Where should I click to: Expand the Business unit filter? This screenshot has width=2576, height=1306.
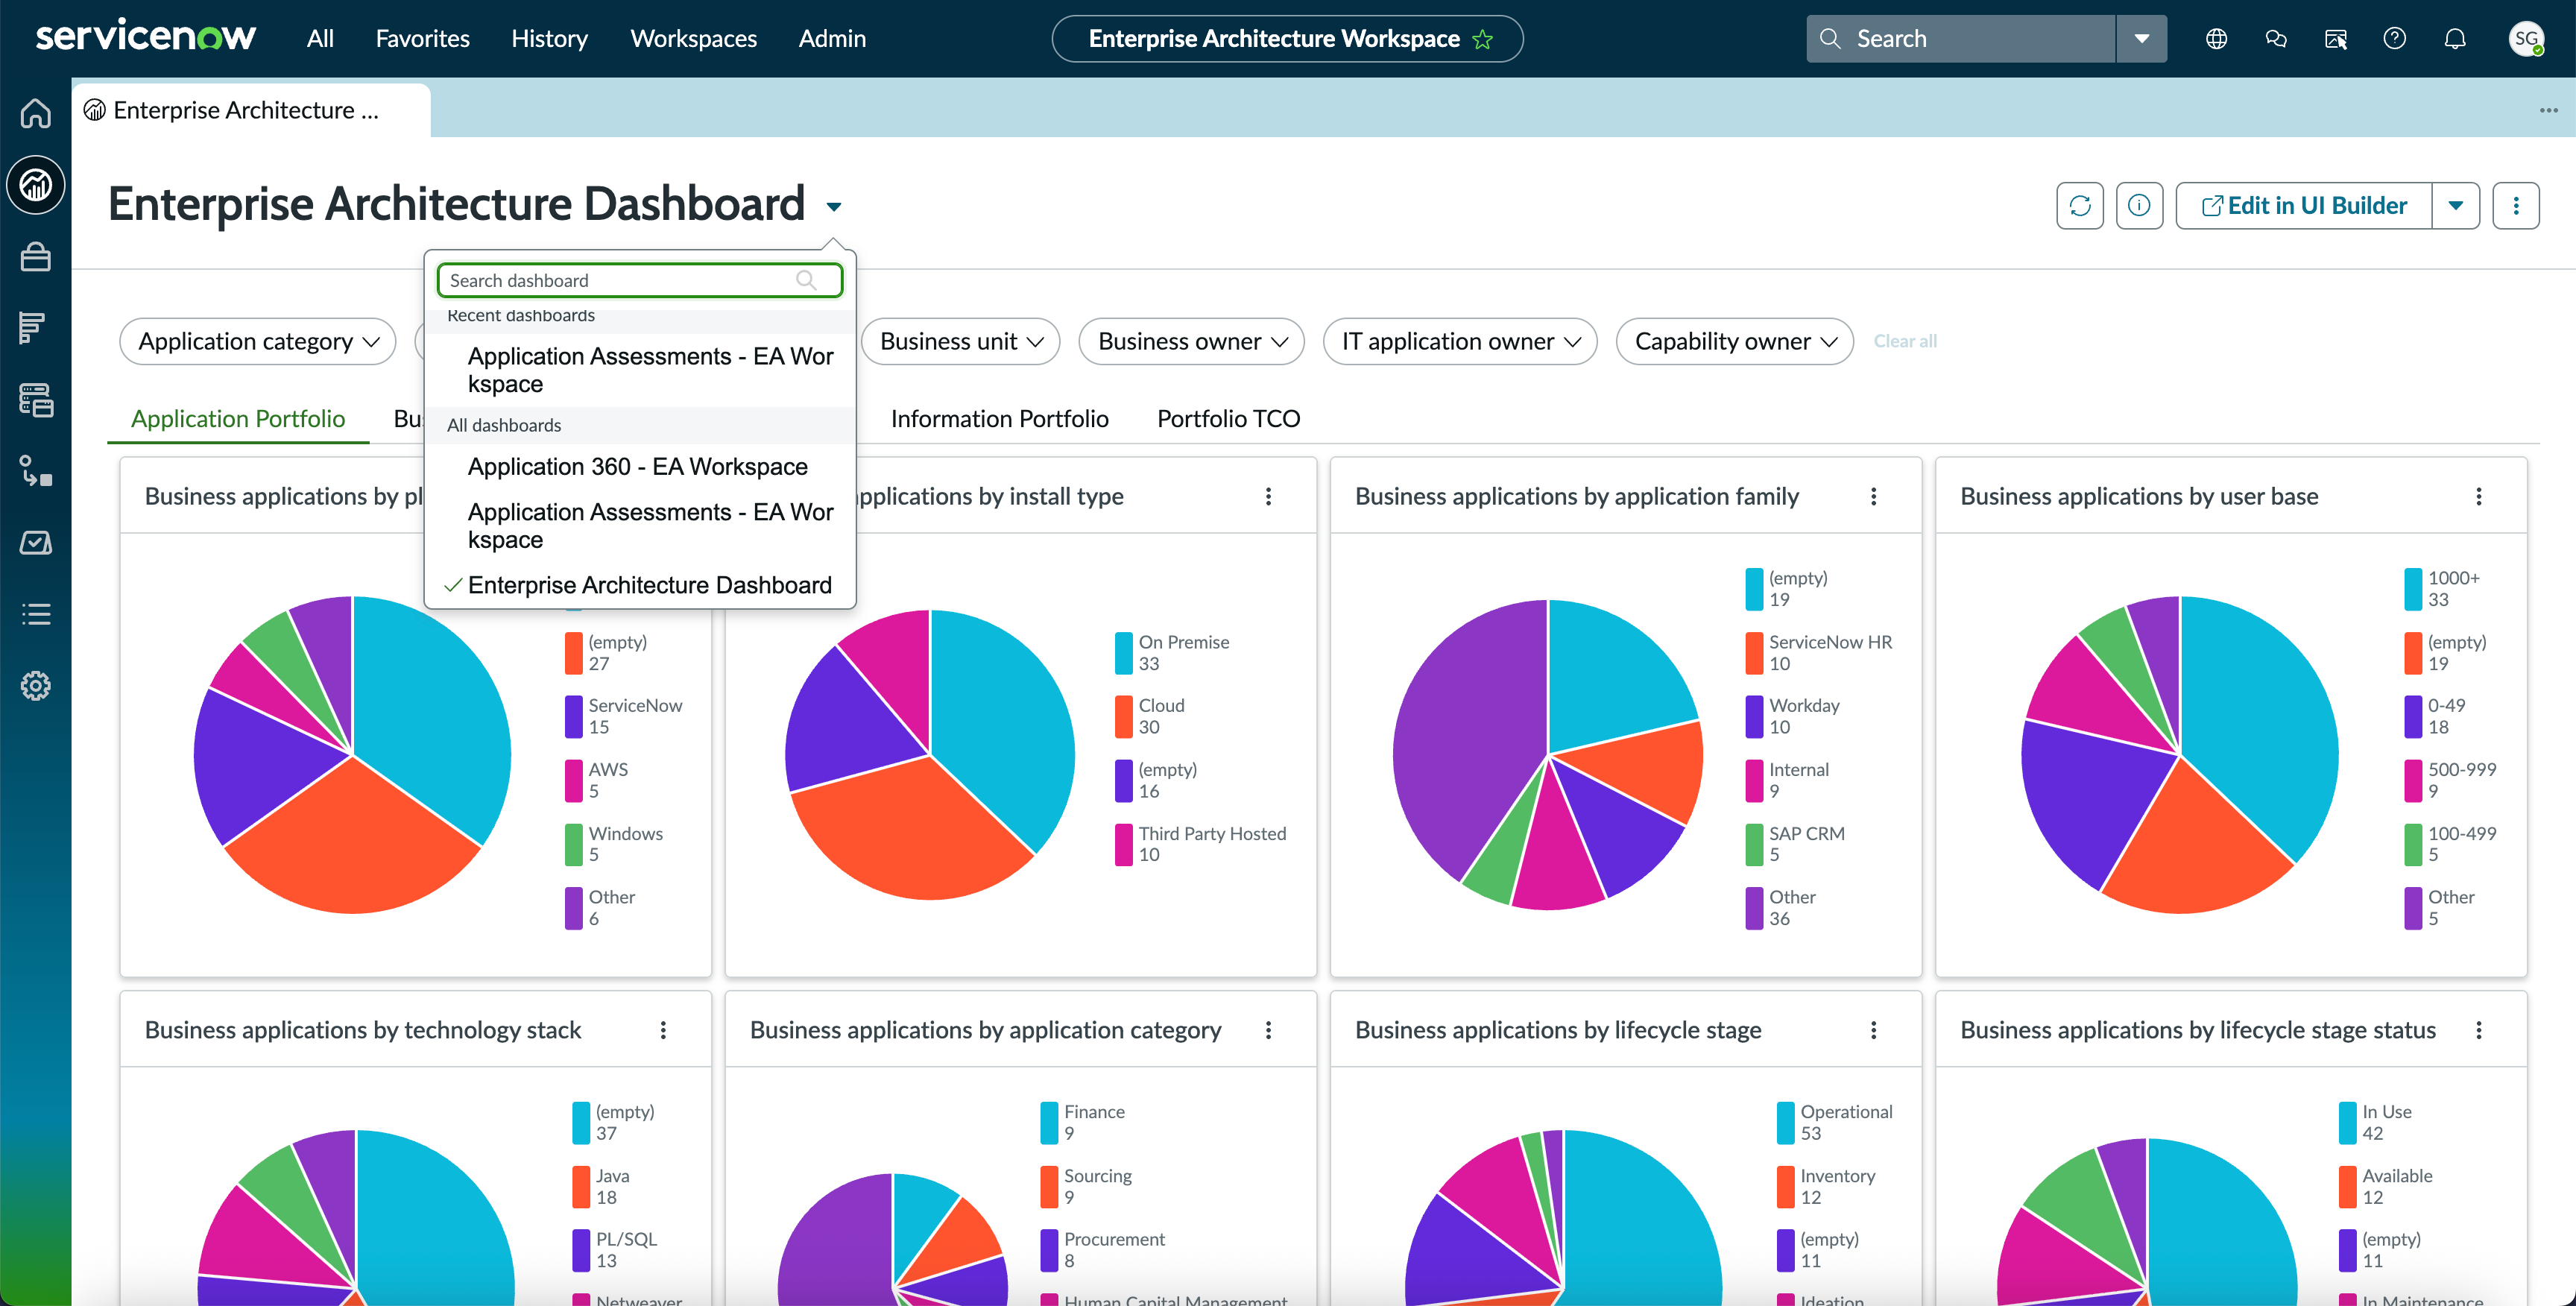pyautogui.click(x=960, y=342)
